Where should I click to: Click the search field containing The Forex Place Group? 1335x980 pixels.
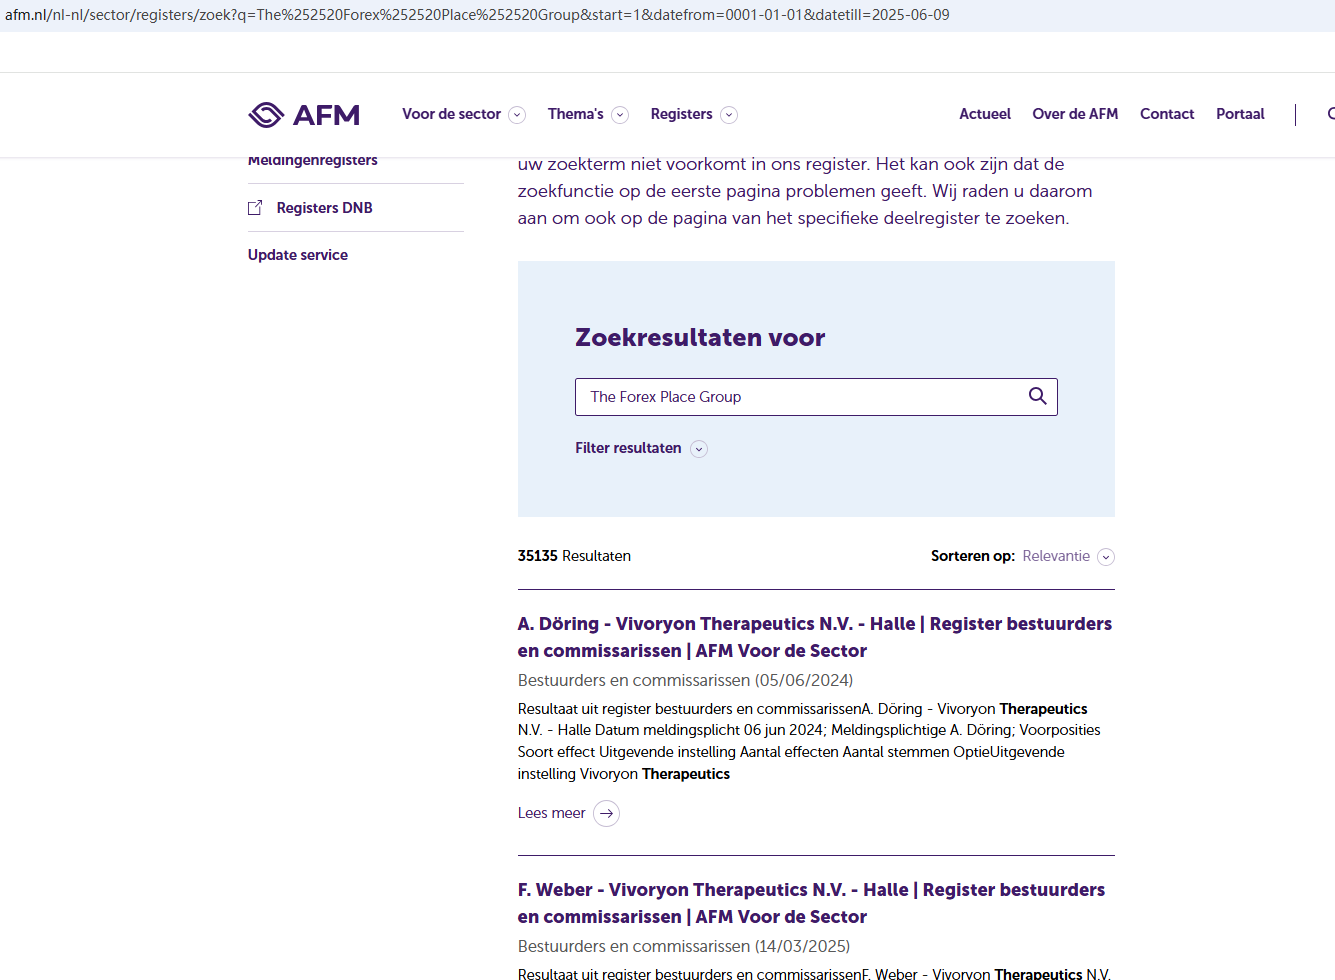[x=816, y=397]
